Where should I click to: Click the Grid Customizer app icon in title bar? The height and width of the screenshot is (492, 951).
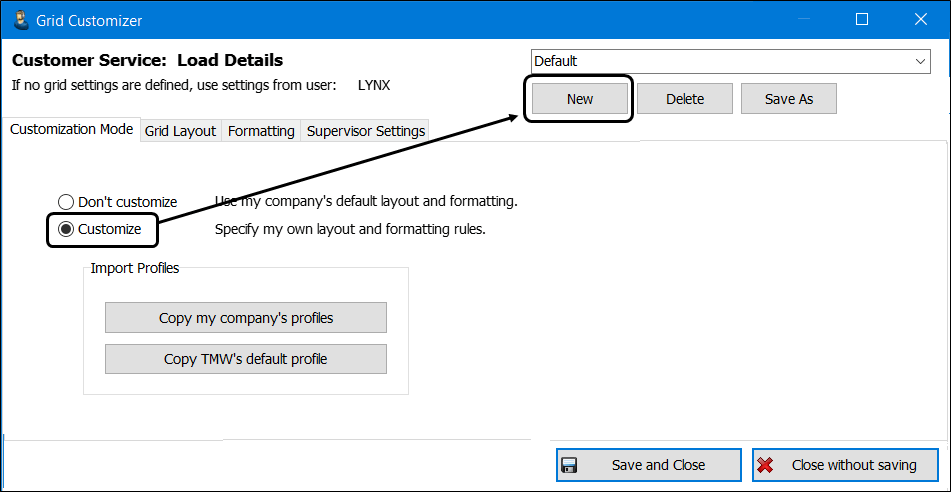click(20, 20)
